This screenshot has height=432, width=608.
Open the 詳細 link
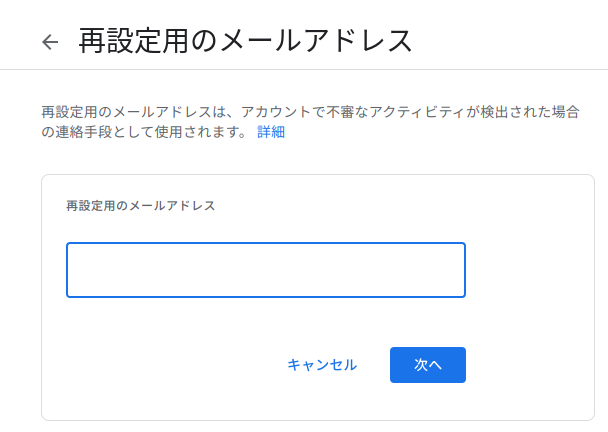[271, 132]
